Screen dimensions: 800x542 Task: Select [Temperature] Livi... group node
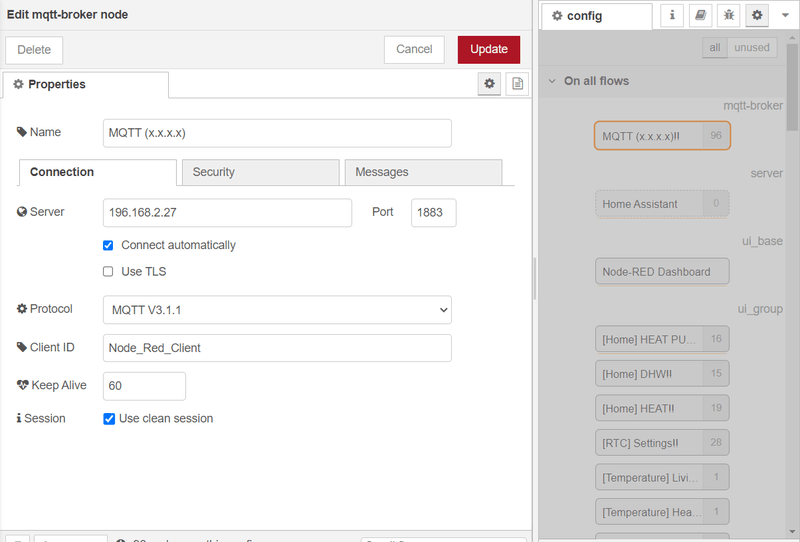[x=662, y=477]
